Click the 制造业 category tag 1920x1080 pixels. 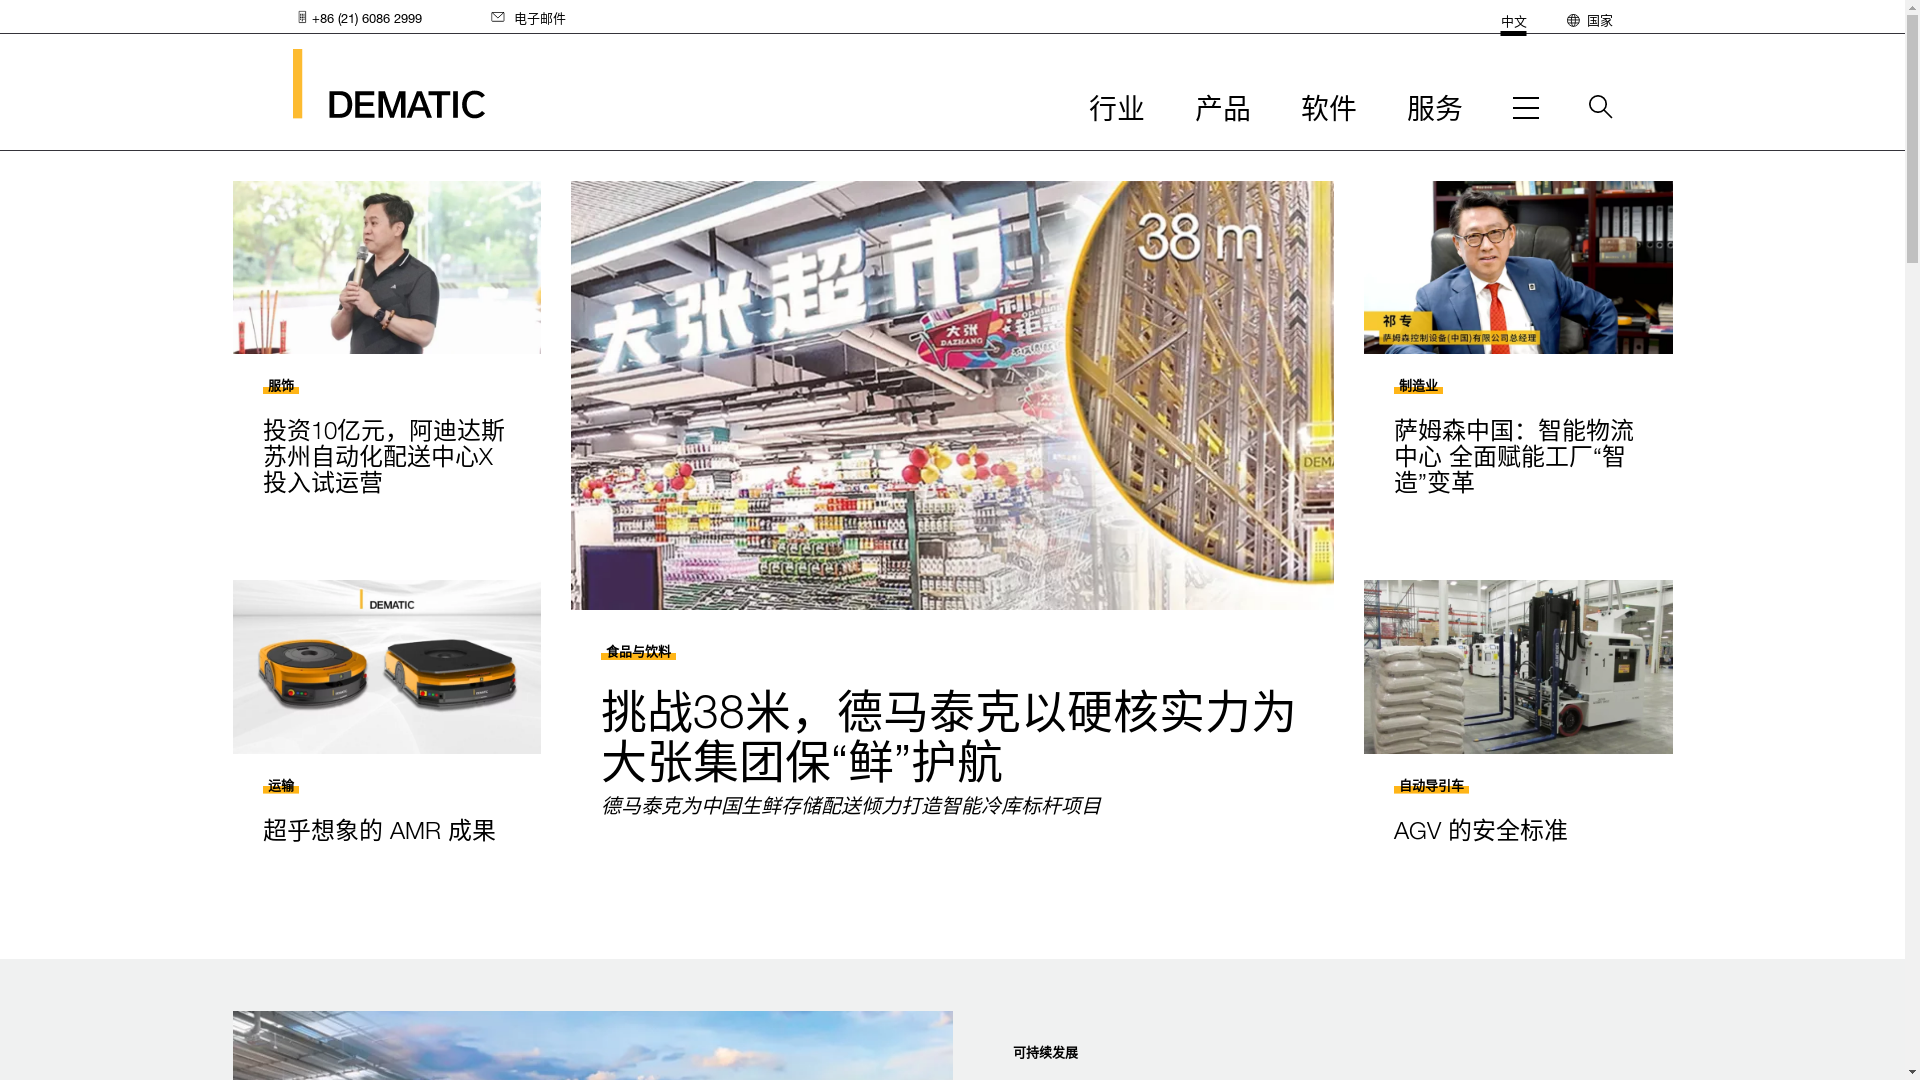pos(1418,386)
